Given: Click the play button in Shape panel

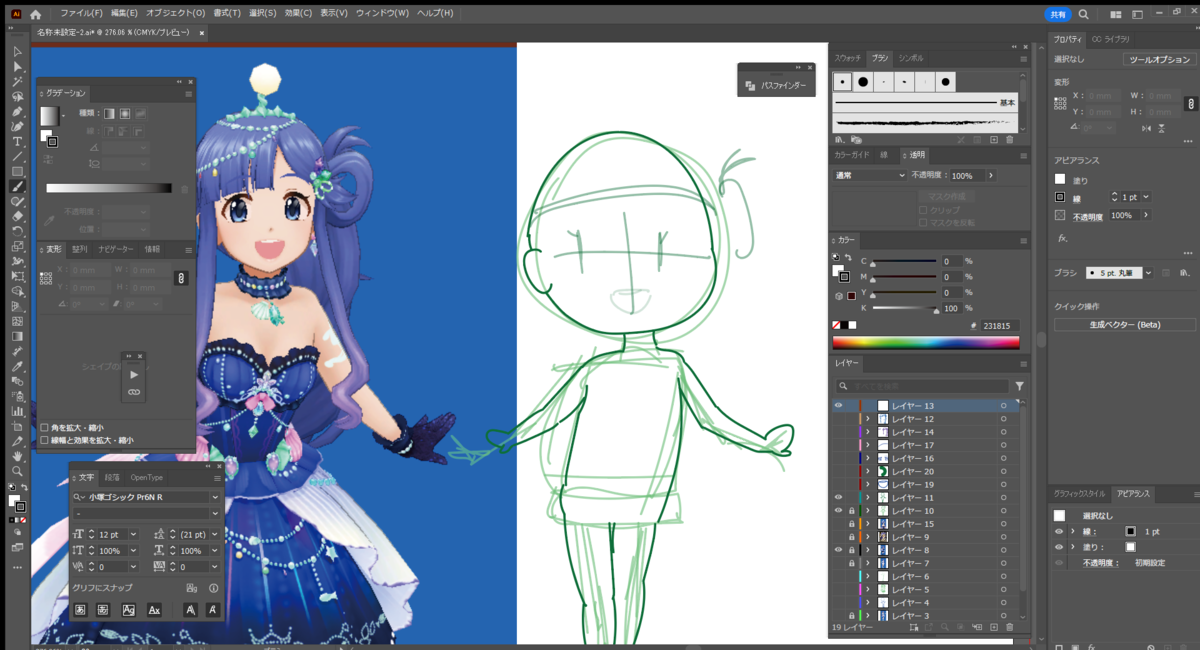Looking at the screenshot, I should click(134, 374).
